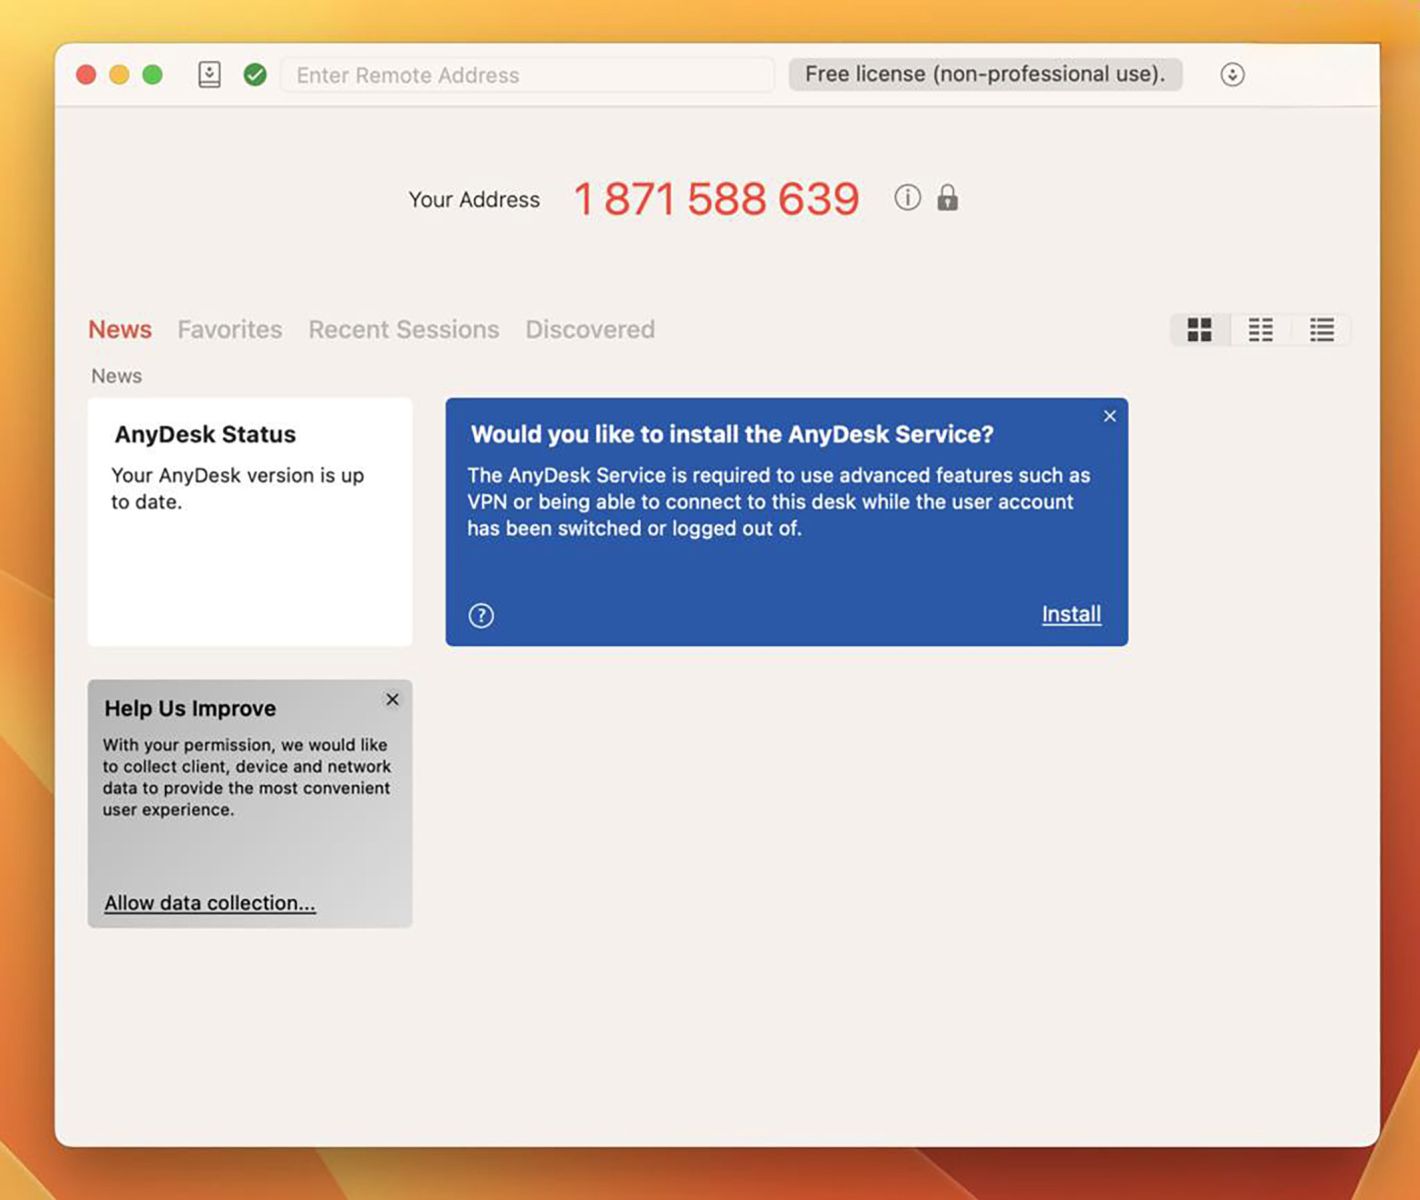Click your address number 1 871 588 639

(716, 199)
